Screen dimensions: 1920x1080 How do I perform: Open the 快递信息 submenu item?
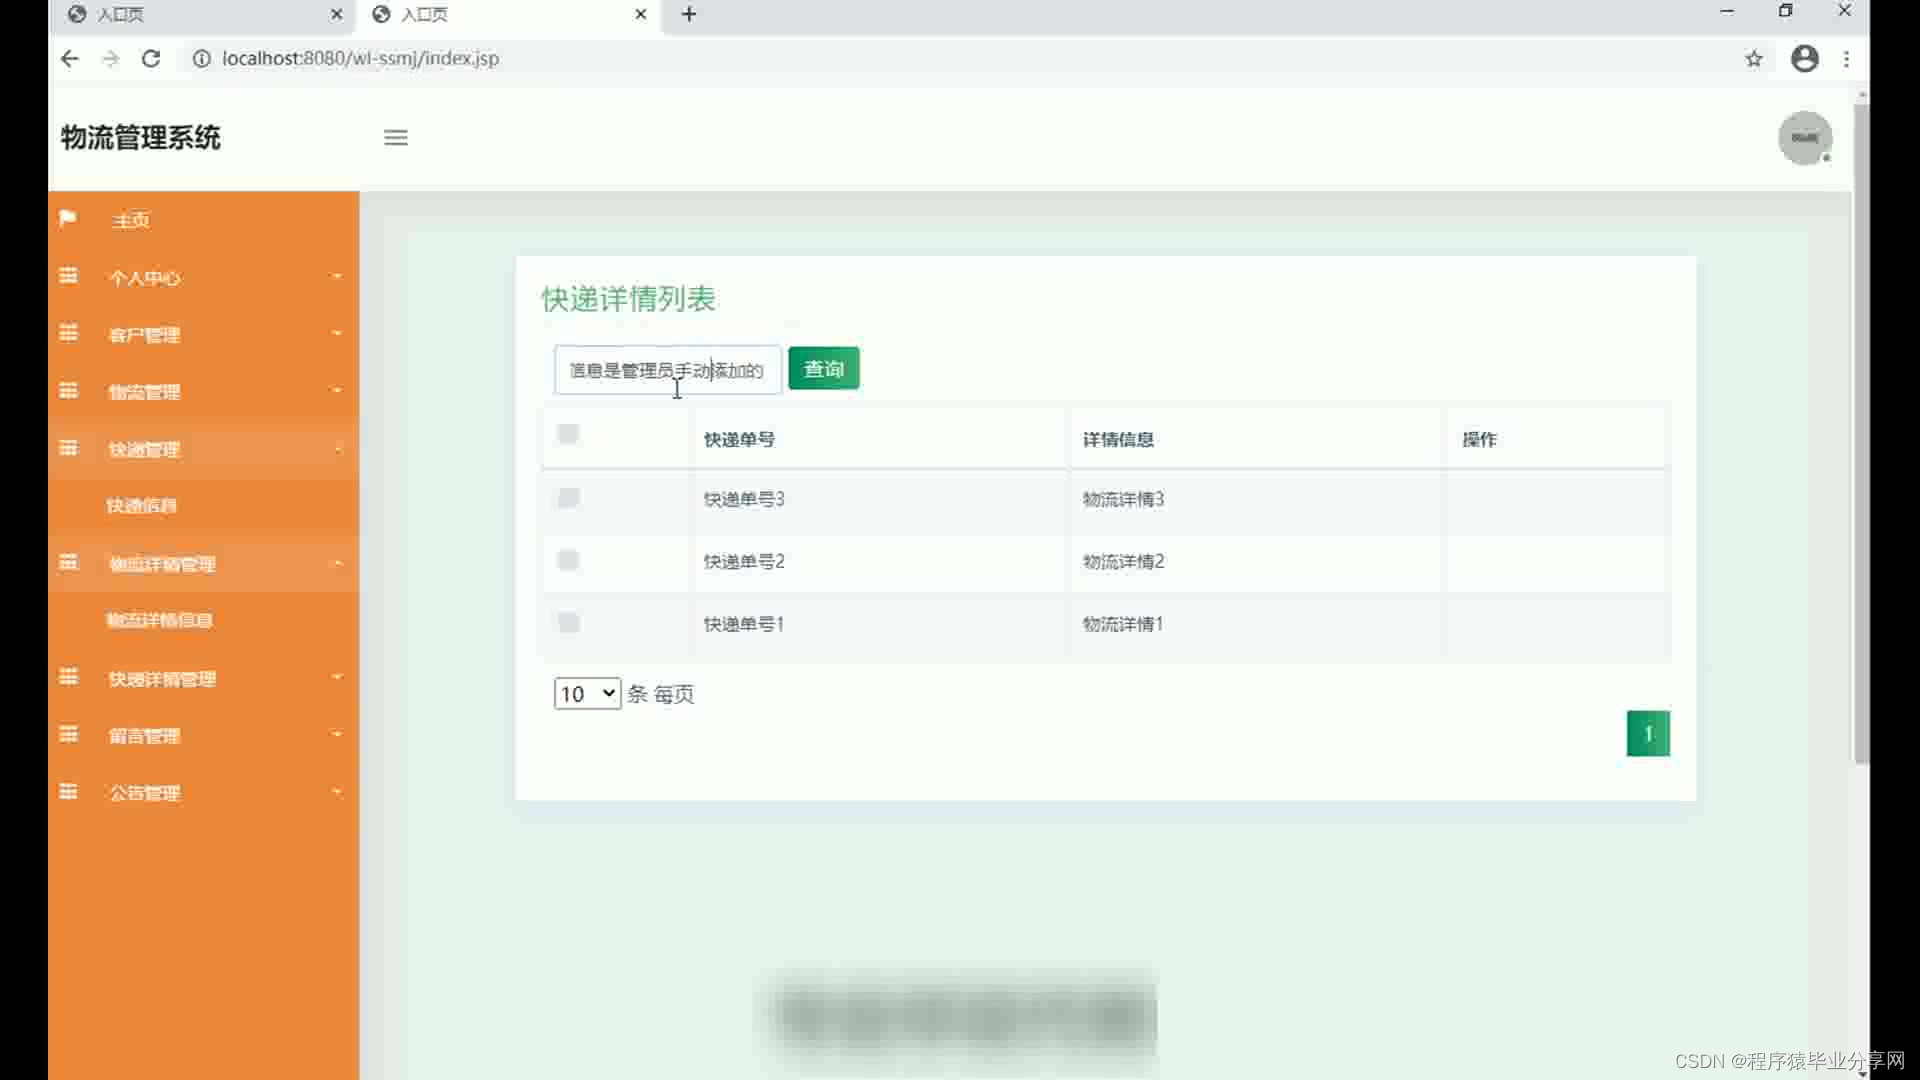point(142,506)
